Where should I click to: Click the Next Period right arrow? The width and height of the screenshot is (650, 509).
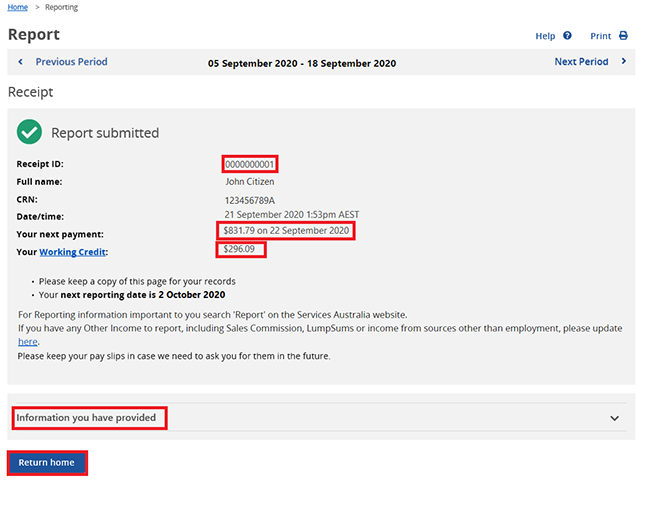[624, 62]
